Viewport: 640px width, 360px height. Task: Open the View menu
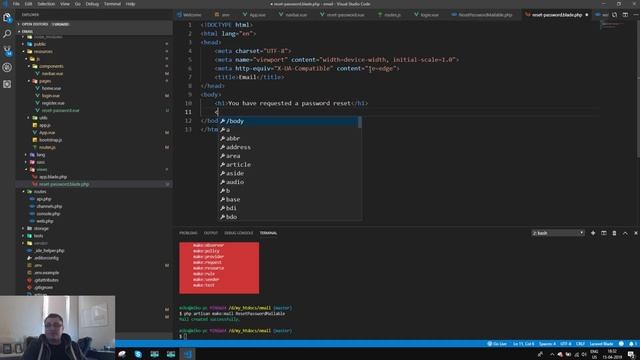65,4
